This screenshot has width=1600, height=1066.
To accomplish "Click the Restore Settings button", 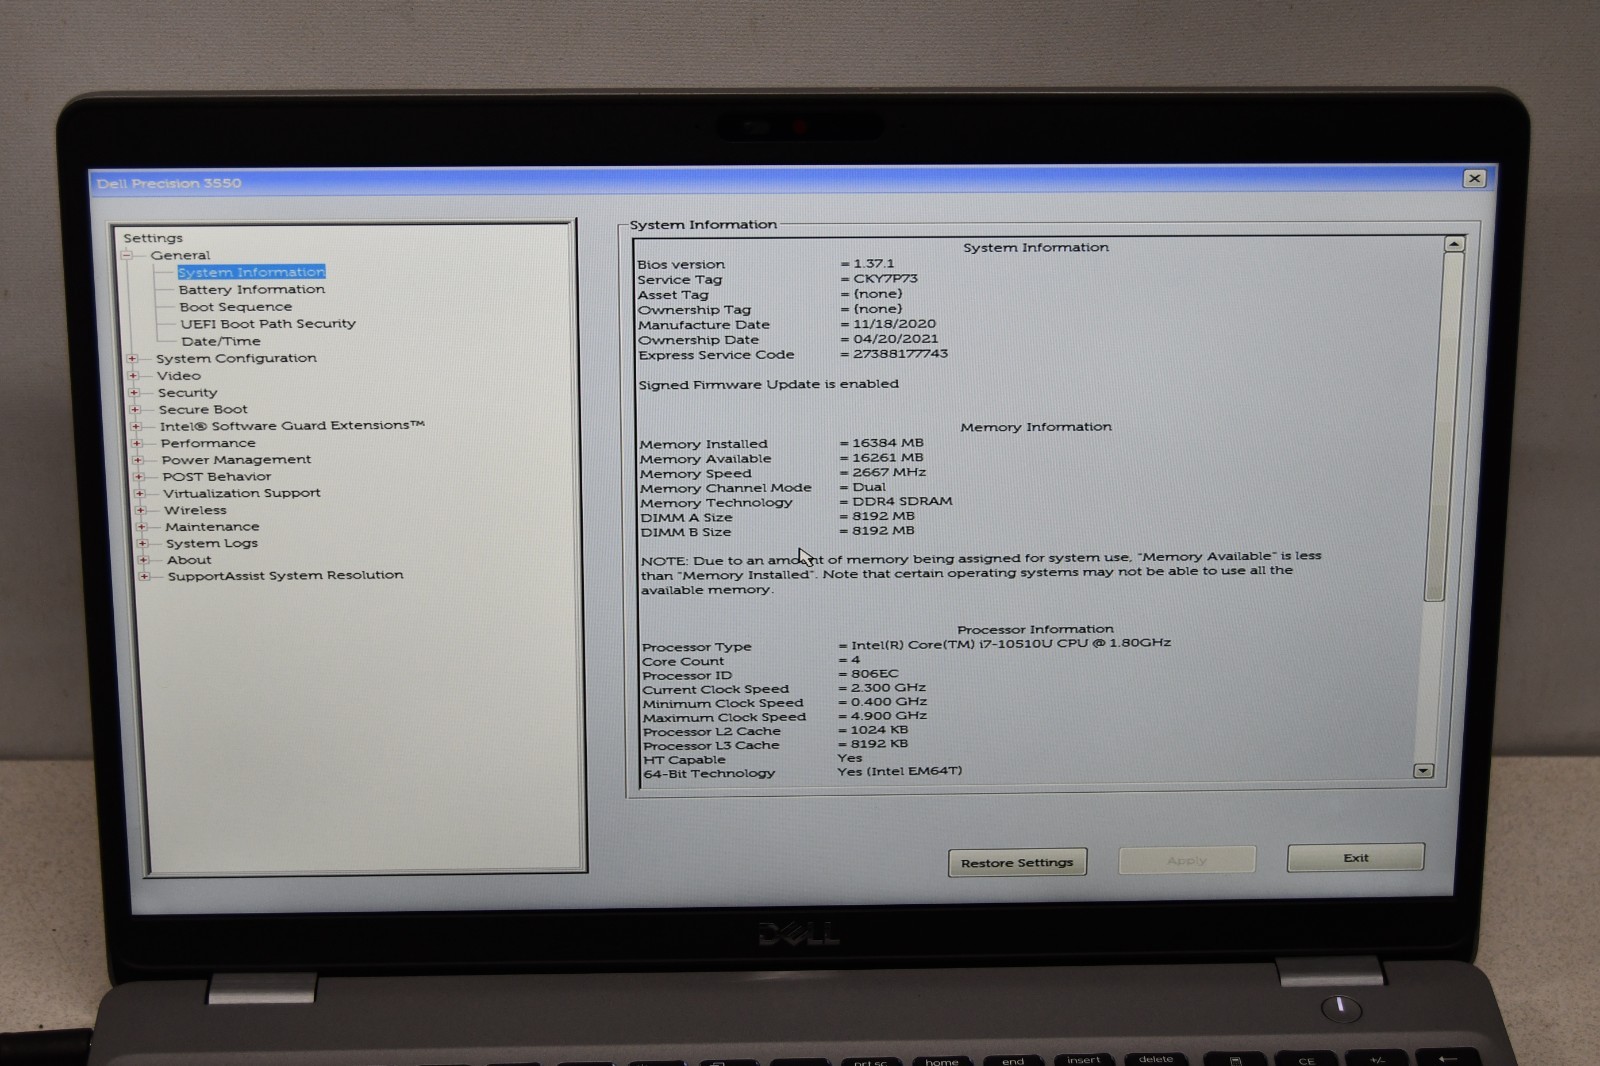I will (x=1017, y=862).
